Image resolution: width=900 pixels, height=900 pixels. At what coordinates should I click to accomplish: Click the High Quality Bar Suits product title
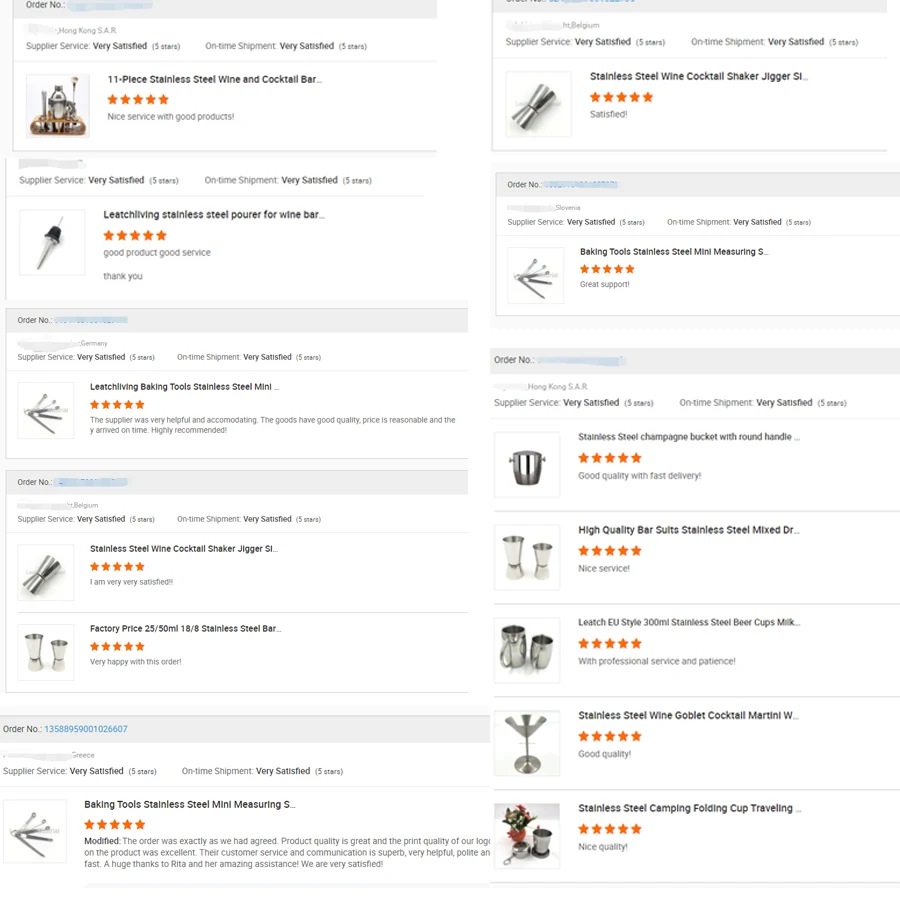point(688,530)
